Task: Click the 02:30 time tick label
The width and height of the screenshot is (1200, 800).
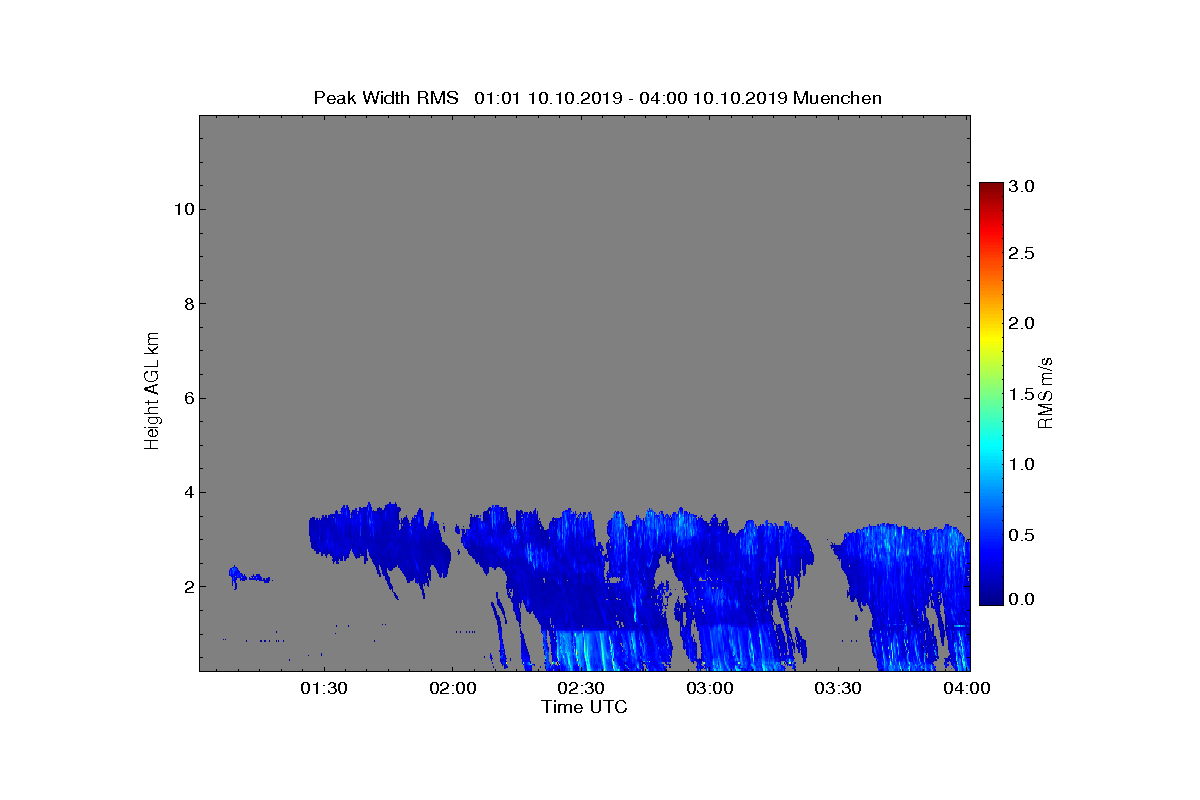Action: click(582, 688)
